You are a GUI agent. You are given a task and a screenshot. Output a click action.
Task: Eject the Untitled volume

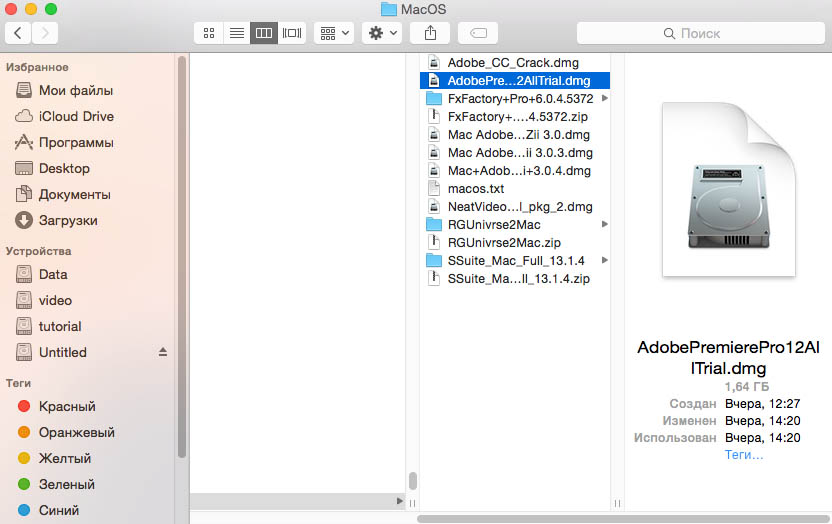(x=163, y=352)
